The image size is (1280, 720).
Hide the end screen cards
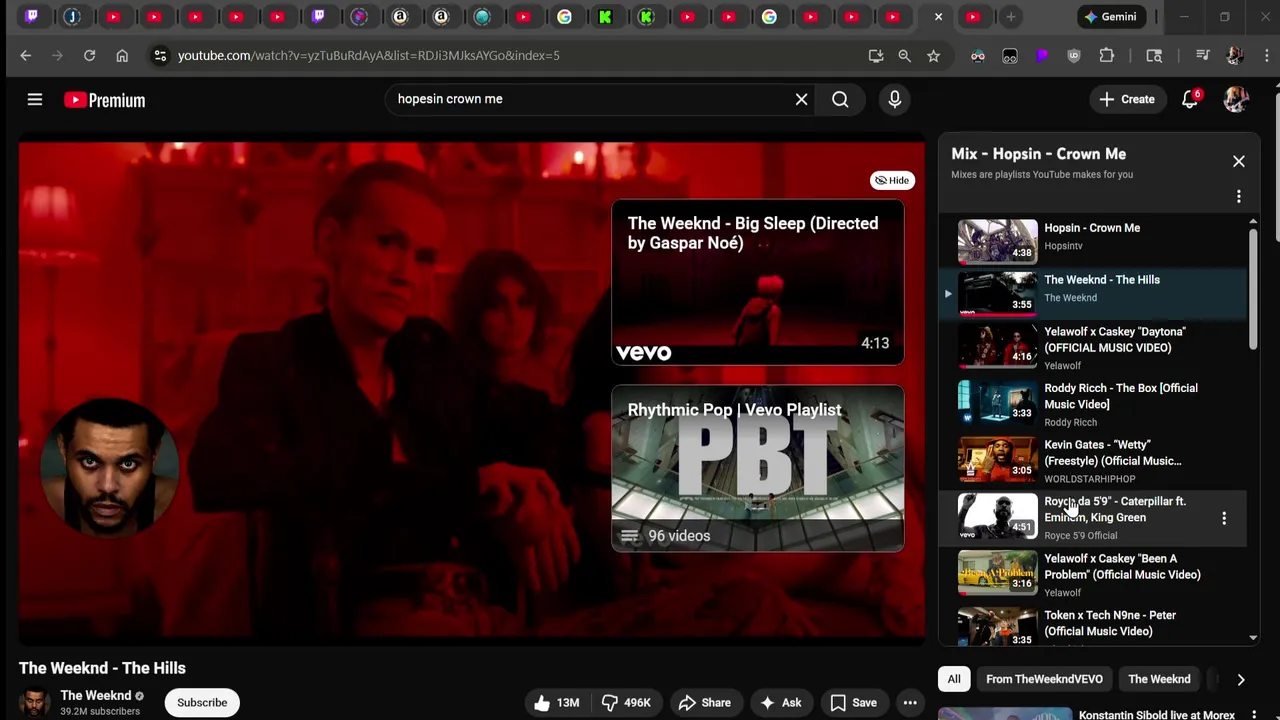click(890, 180)
